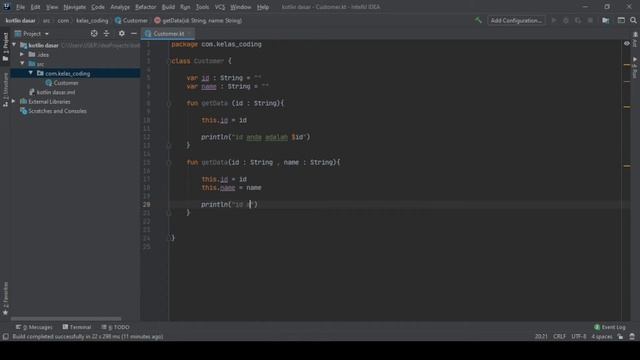Open the Event Log button
Image resolution: width=640 pixels, height=360 pixels.
[610, 327]
